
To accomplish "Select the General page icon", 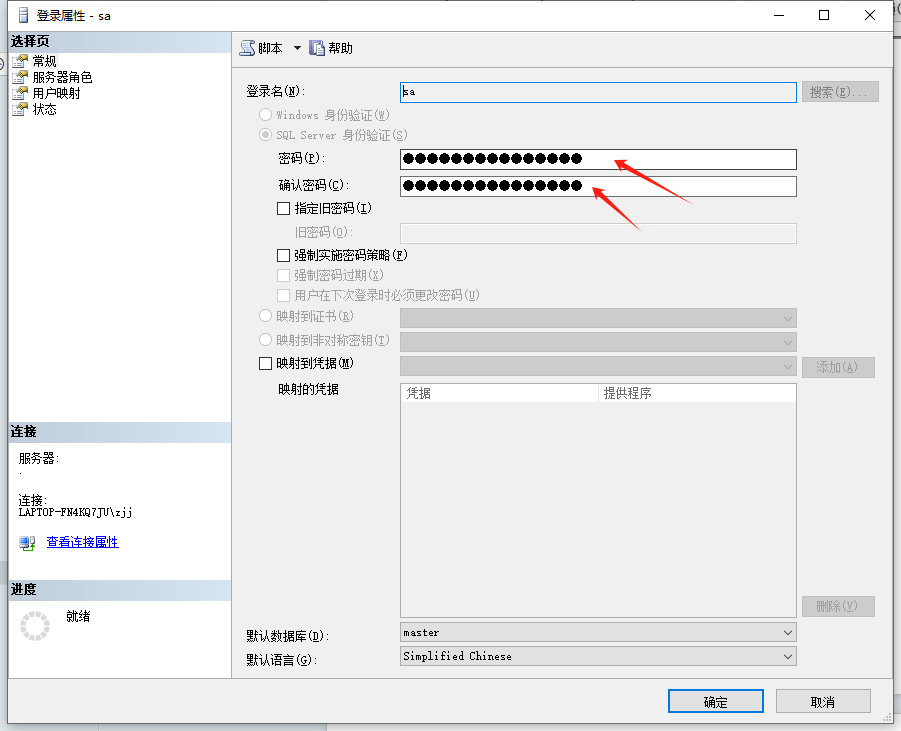I will (19, 61).
